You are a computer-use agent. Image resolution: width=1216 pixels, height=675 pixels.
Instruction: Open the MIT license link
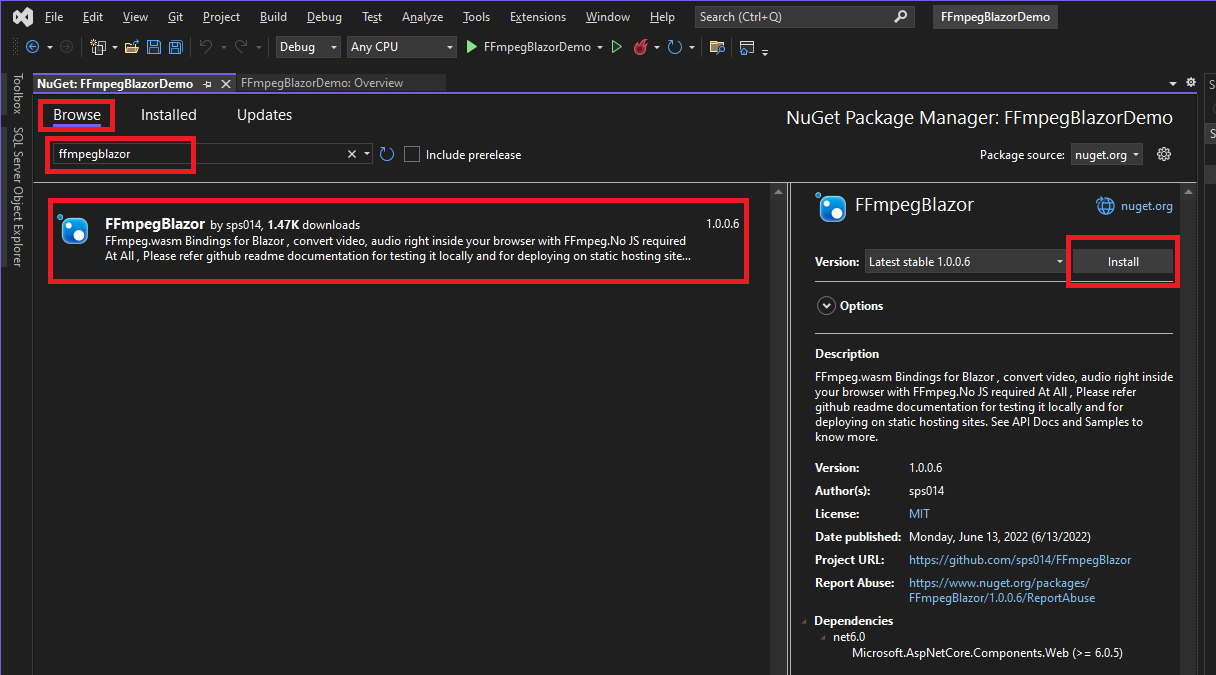[919, 514]
